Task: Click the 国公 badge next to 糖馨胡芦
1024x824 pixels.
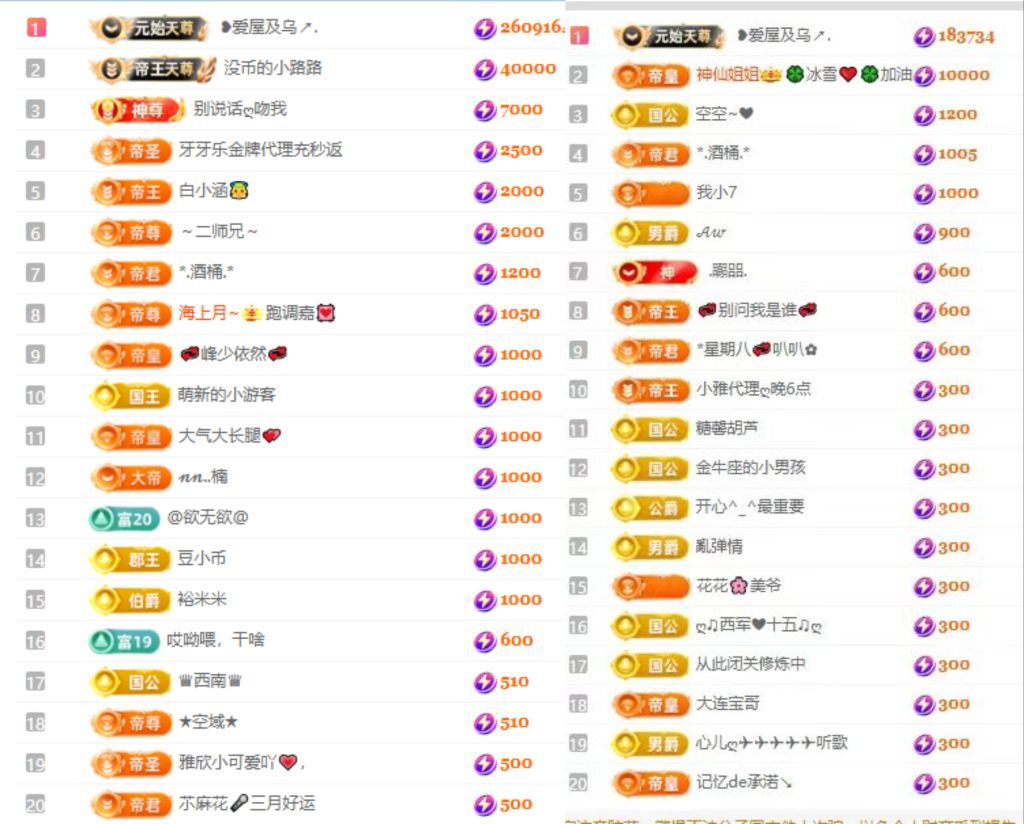Action: pyautogui.click(x=648, y=429)
